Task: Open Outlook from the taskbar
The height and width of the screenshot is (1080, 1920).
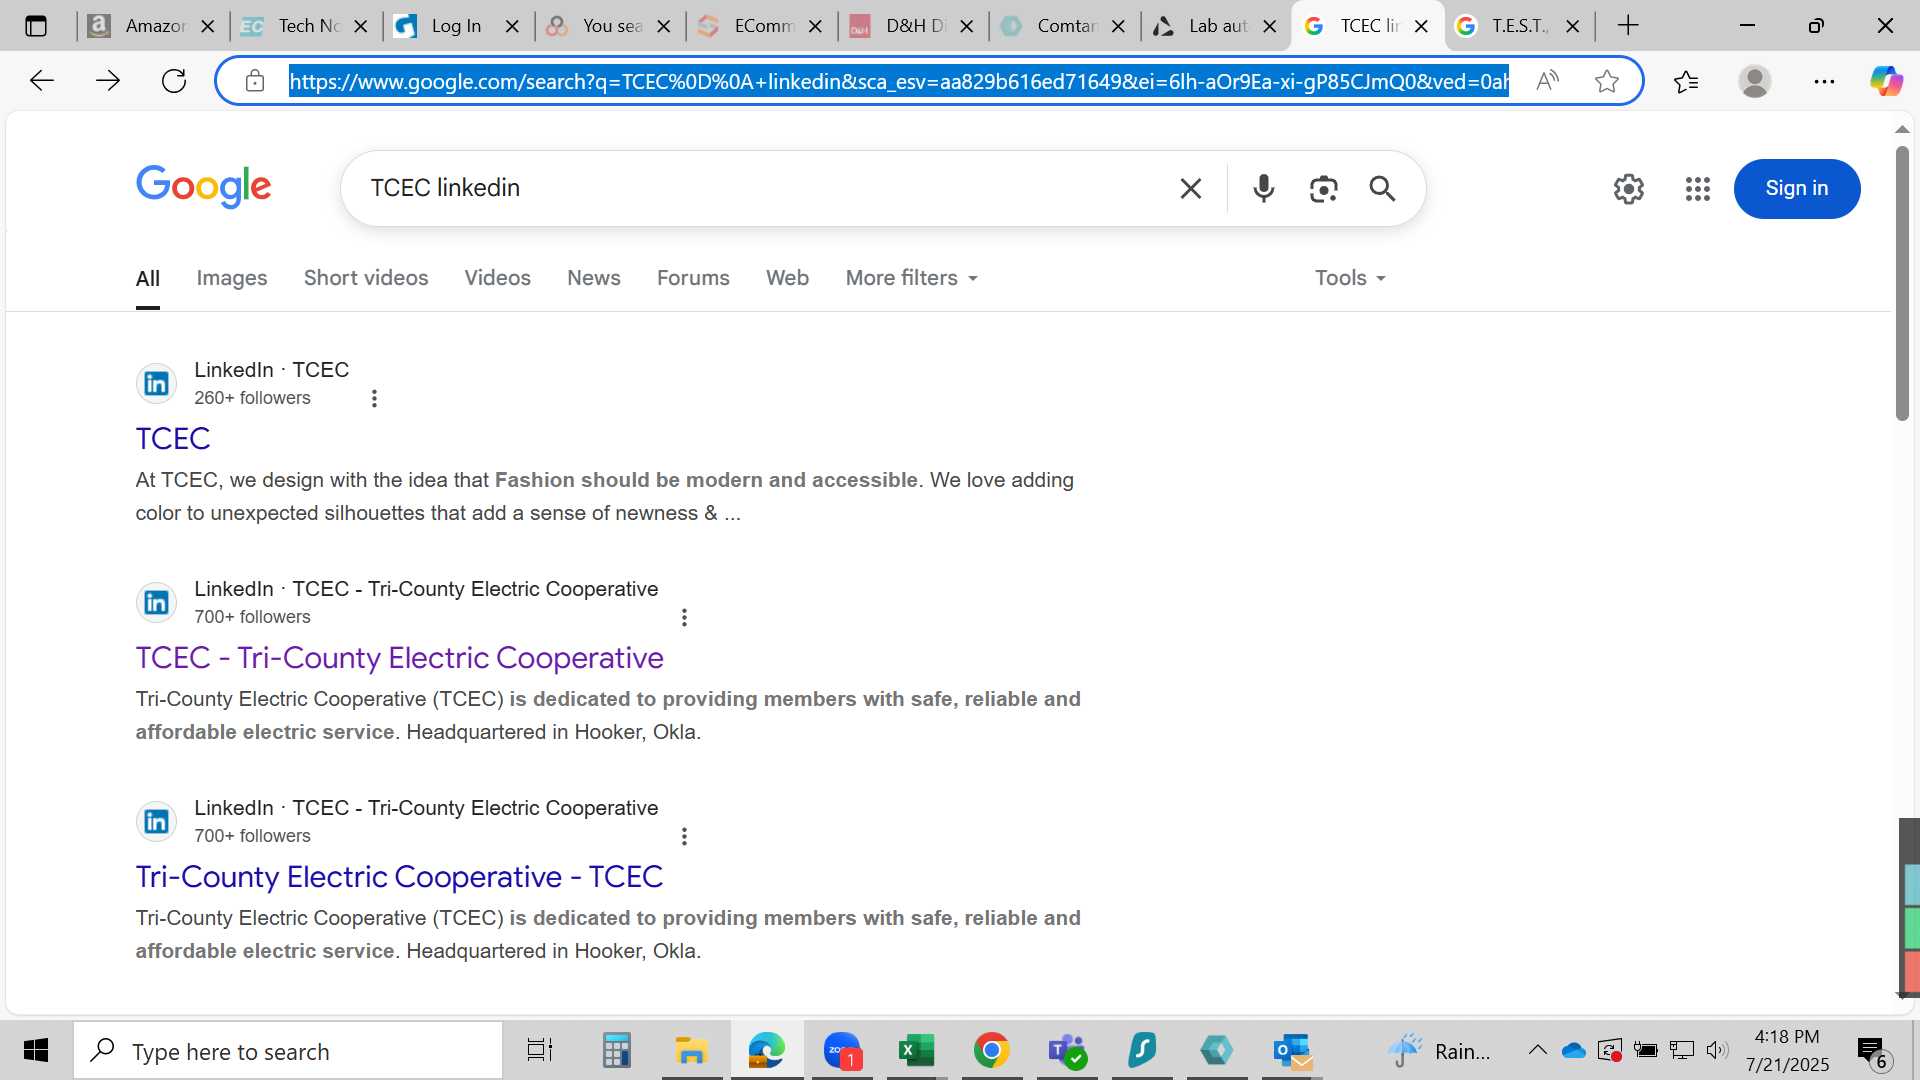Action: (1292, 1050)
